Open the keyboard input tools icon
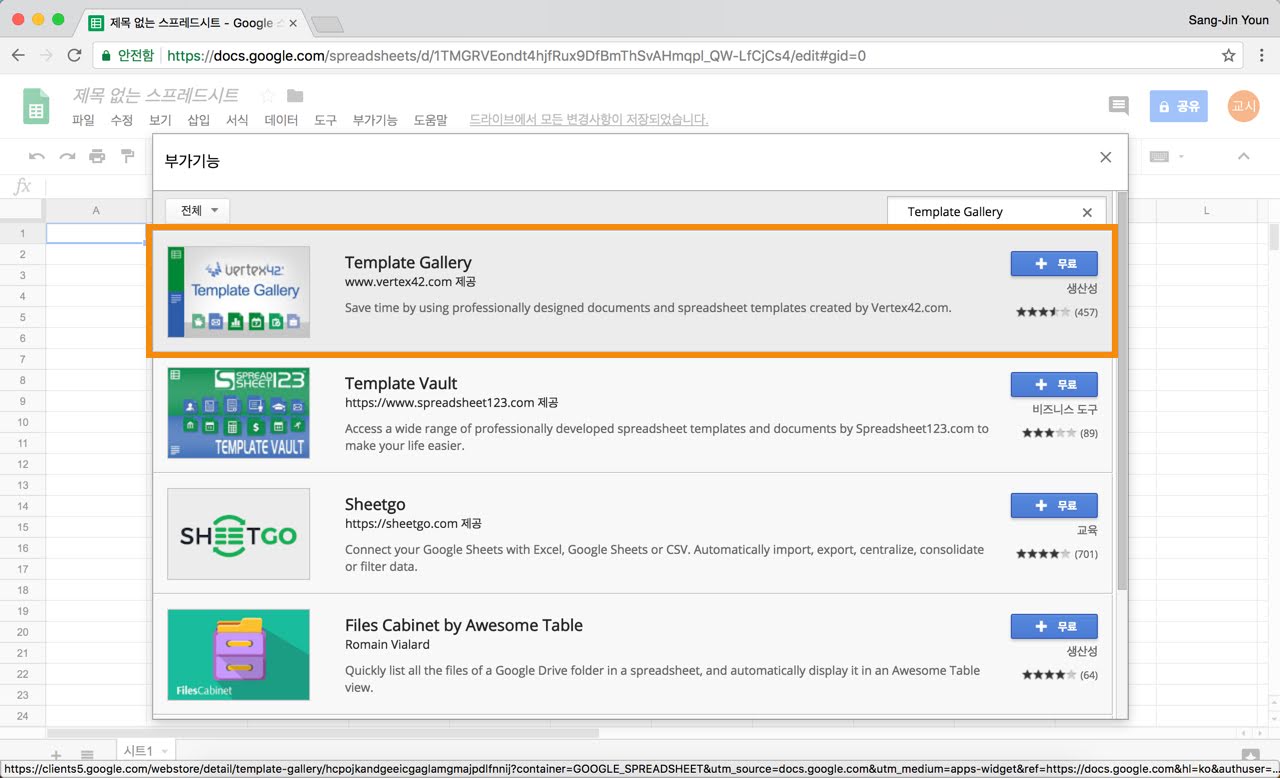This screenshot has width=1280, height=778. coord(1160,157)
